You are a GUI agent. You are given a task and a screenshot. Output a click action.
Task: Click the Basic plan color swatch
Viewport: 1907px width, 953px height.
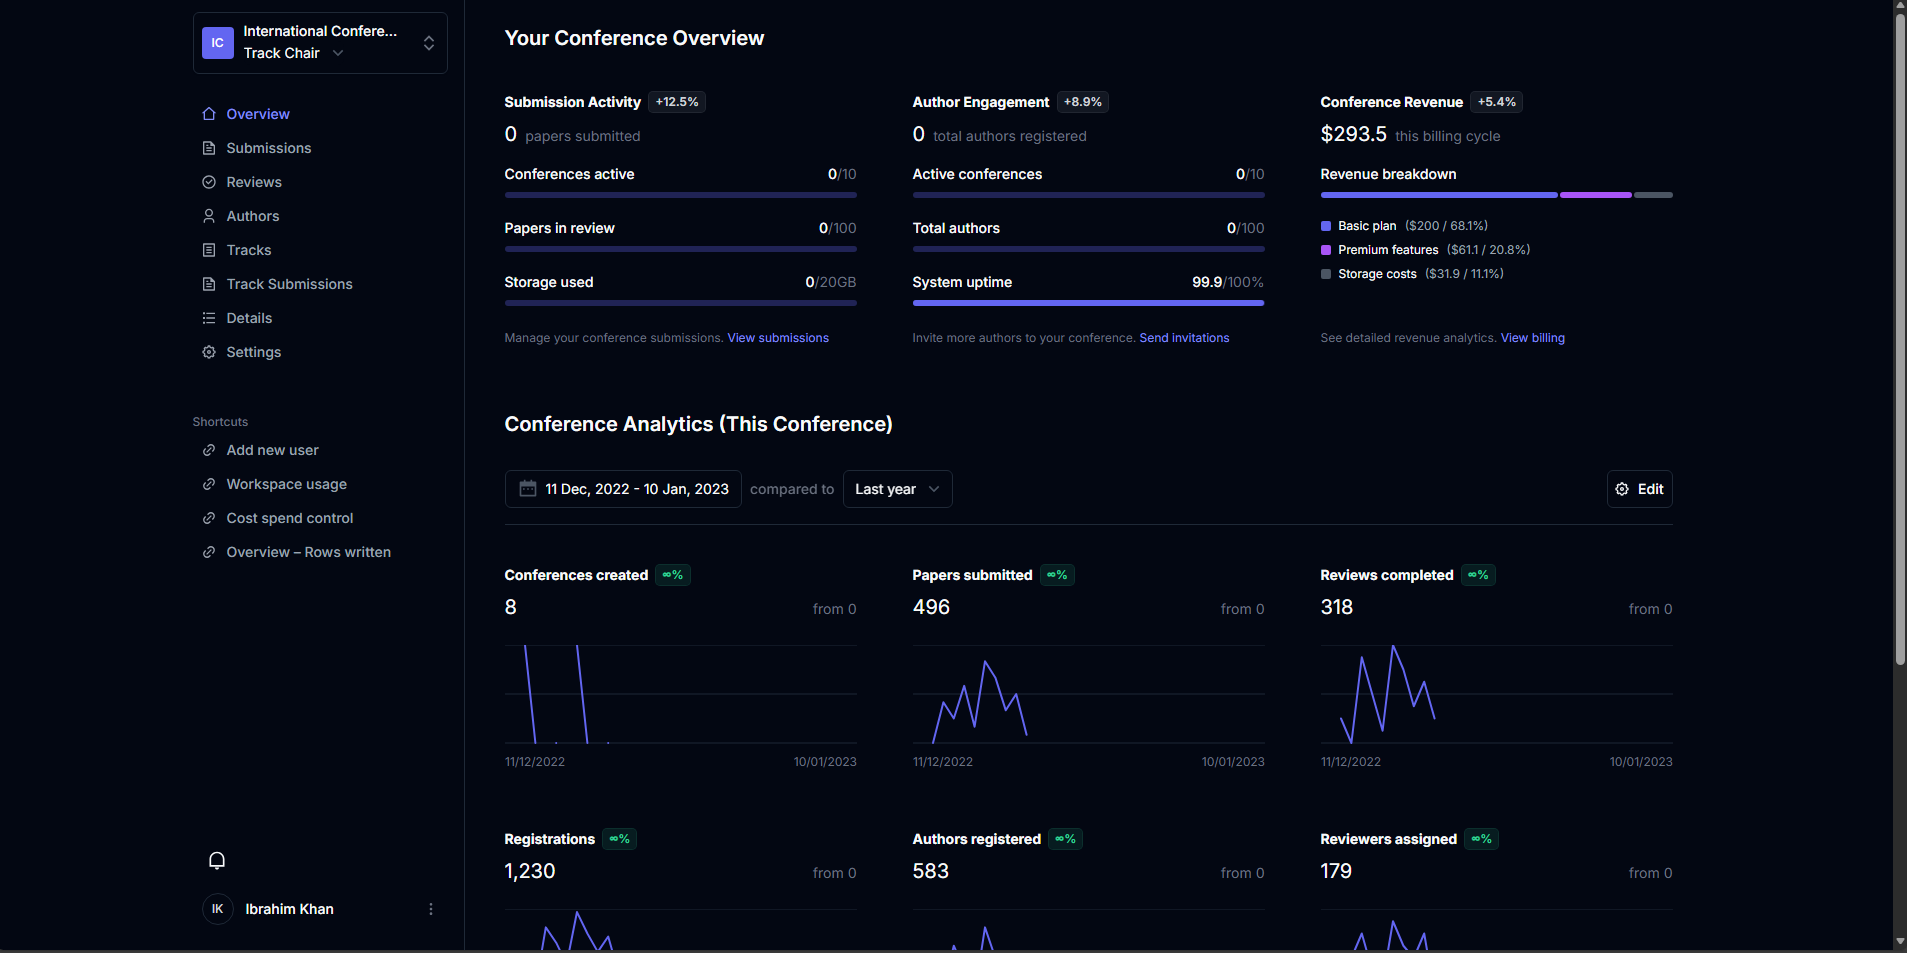pos(1326,226)
